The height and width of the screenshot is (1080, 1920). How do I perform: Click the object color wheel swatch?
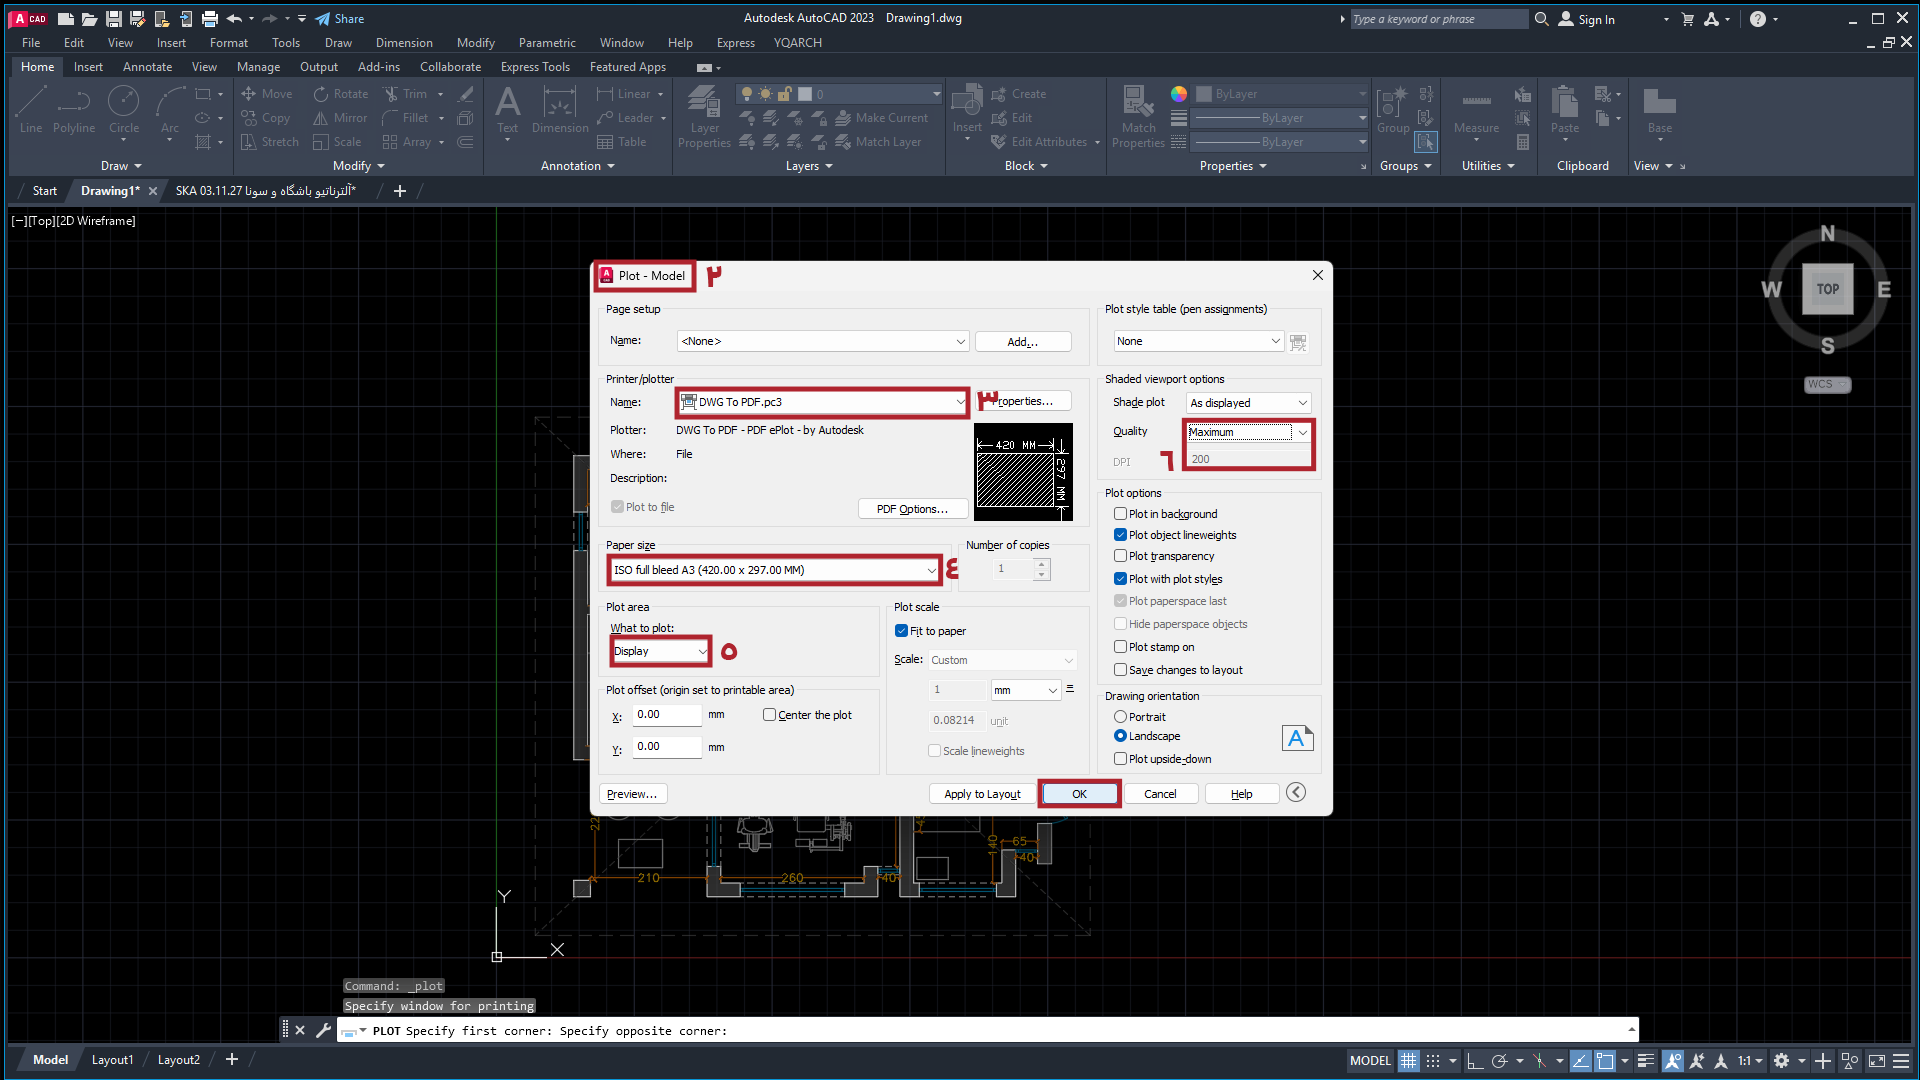(x=1179, y=94)
